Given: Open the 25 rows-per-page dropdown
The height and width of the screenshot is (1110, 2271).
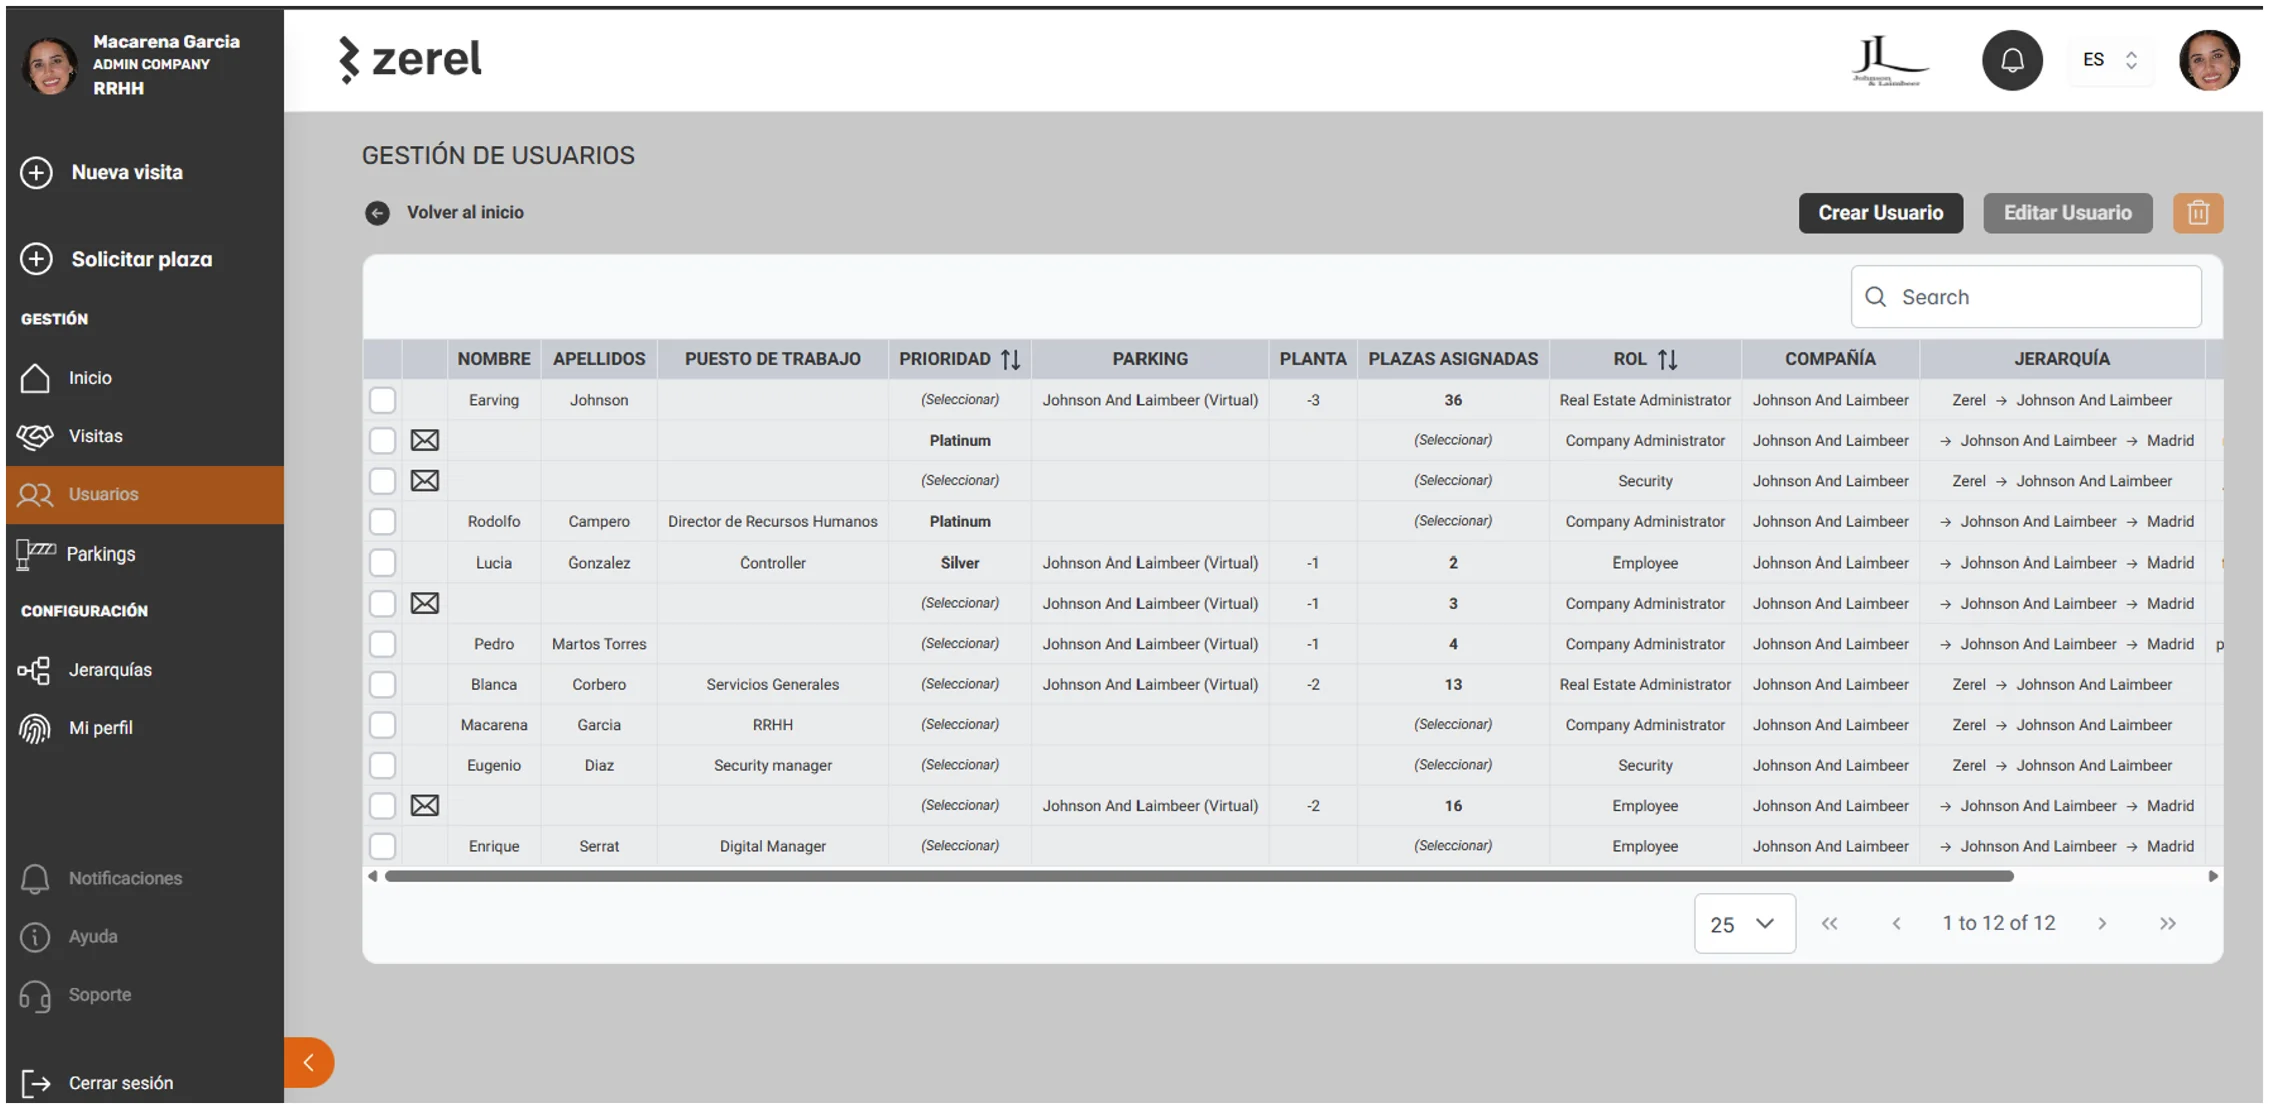Looking at the screenshot, I should pos(1744,924).
